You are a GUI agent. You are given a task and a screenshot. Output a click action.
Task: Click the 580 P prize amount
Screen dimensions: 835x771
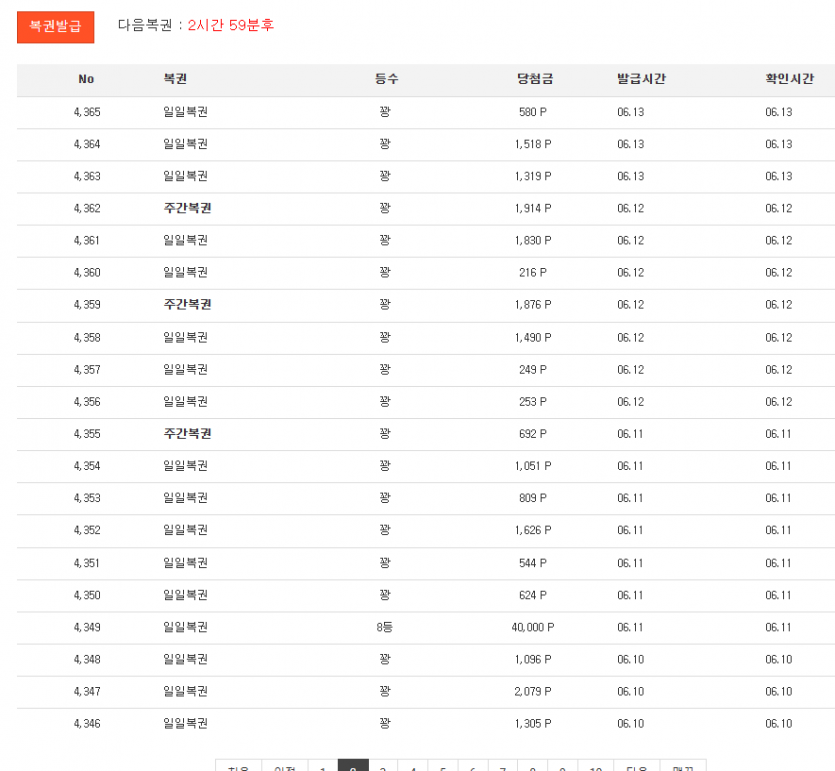pyautogui.click(x=533, y=112)
